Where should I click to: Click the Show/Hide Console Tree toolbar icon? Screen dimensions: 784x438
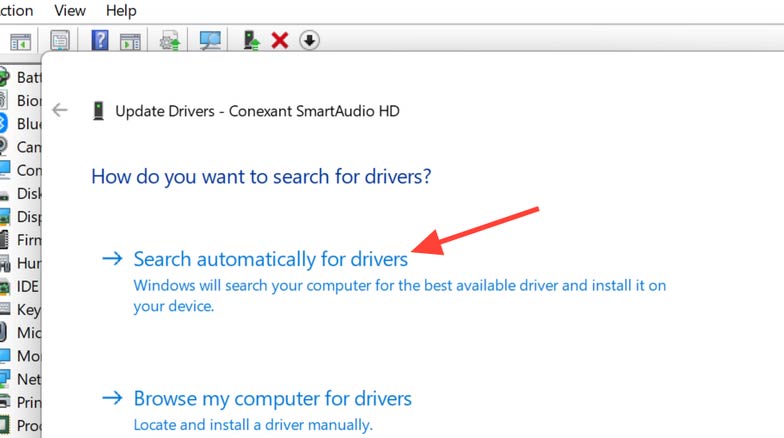[20, 42]
